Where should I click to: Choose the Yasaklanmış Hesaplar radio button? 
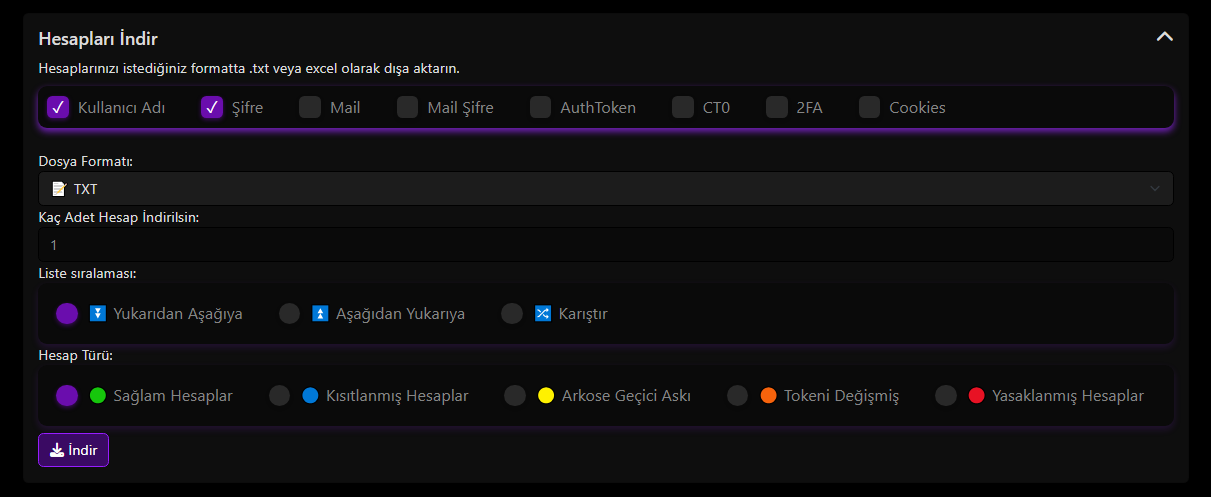946,395
